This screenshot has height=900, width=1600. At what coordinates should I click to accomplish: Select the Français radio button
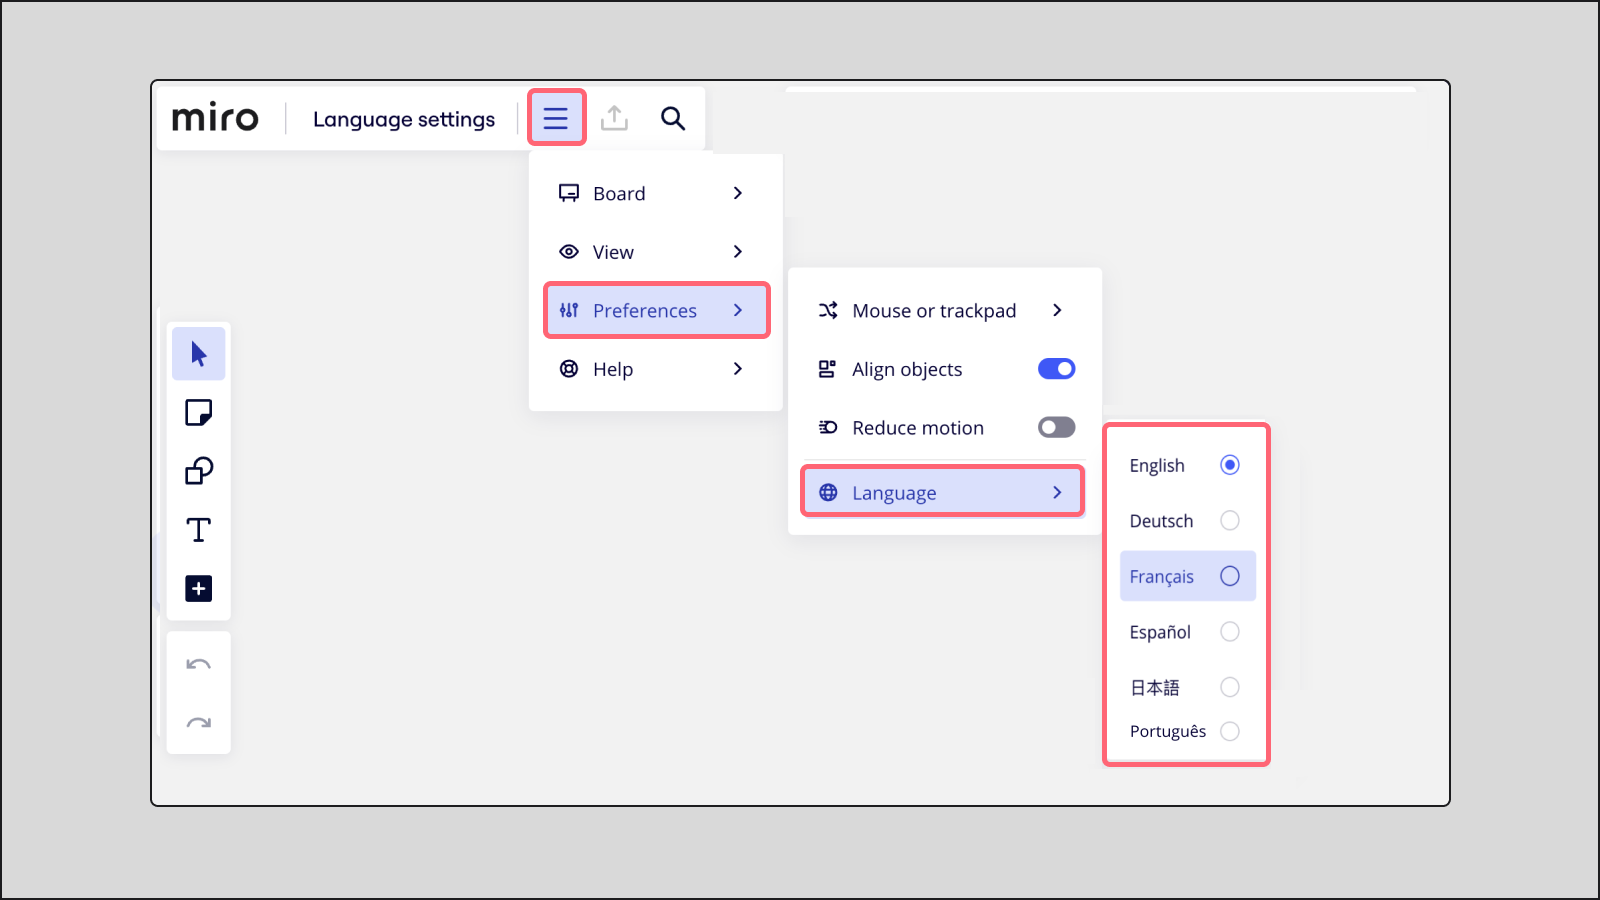(1229, 576)
